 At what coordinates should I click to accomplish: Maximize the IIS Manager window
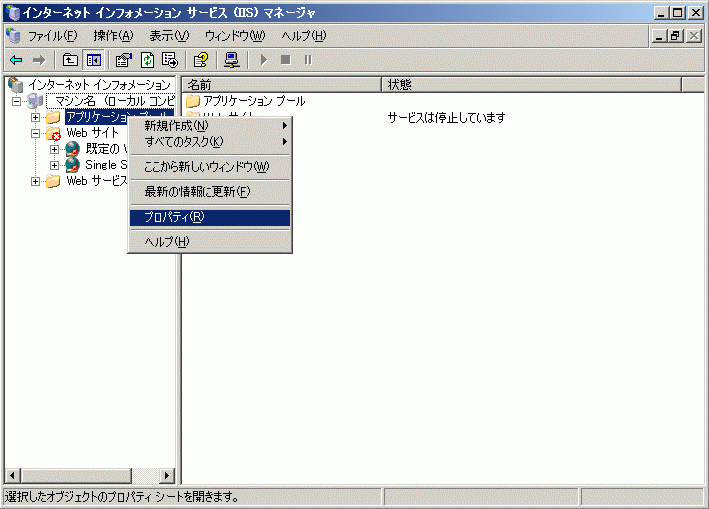pyautogui.click(x=678, y=13)
